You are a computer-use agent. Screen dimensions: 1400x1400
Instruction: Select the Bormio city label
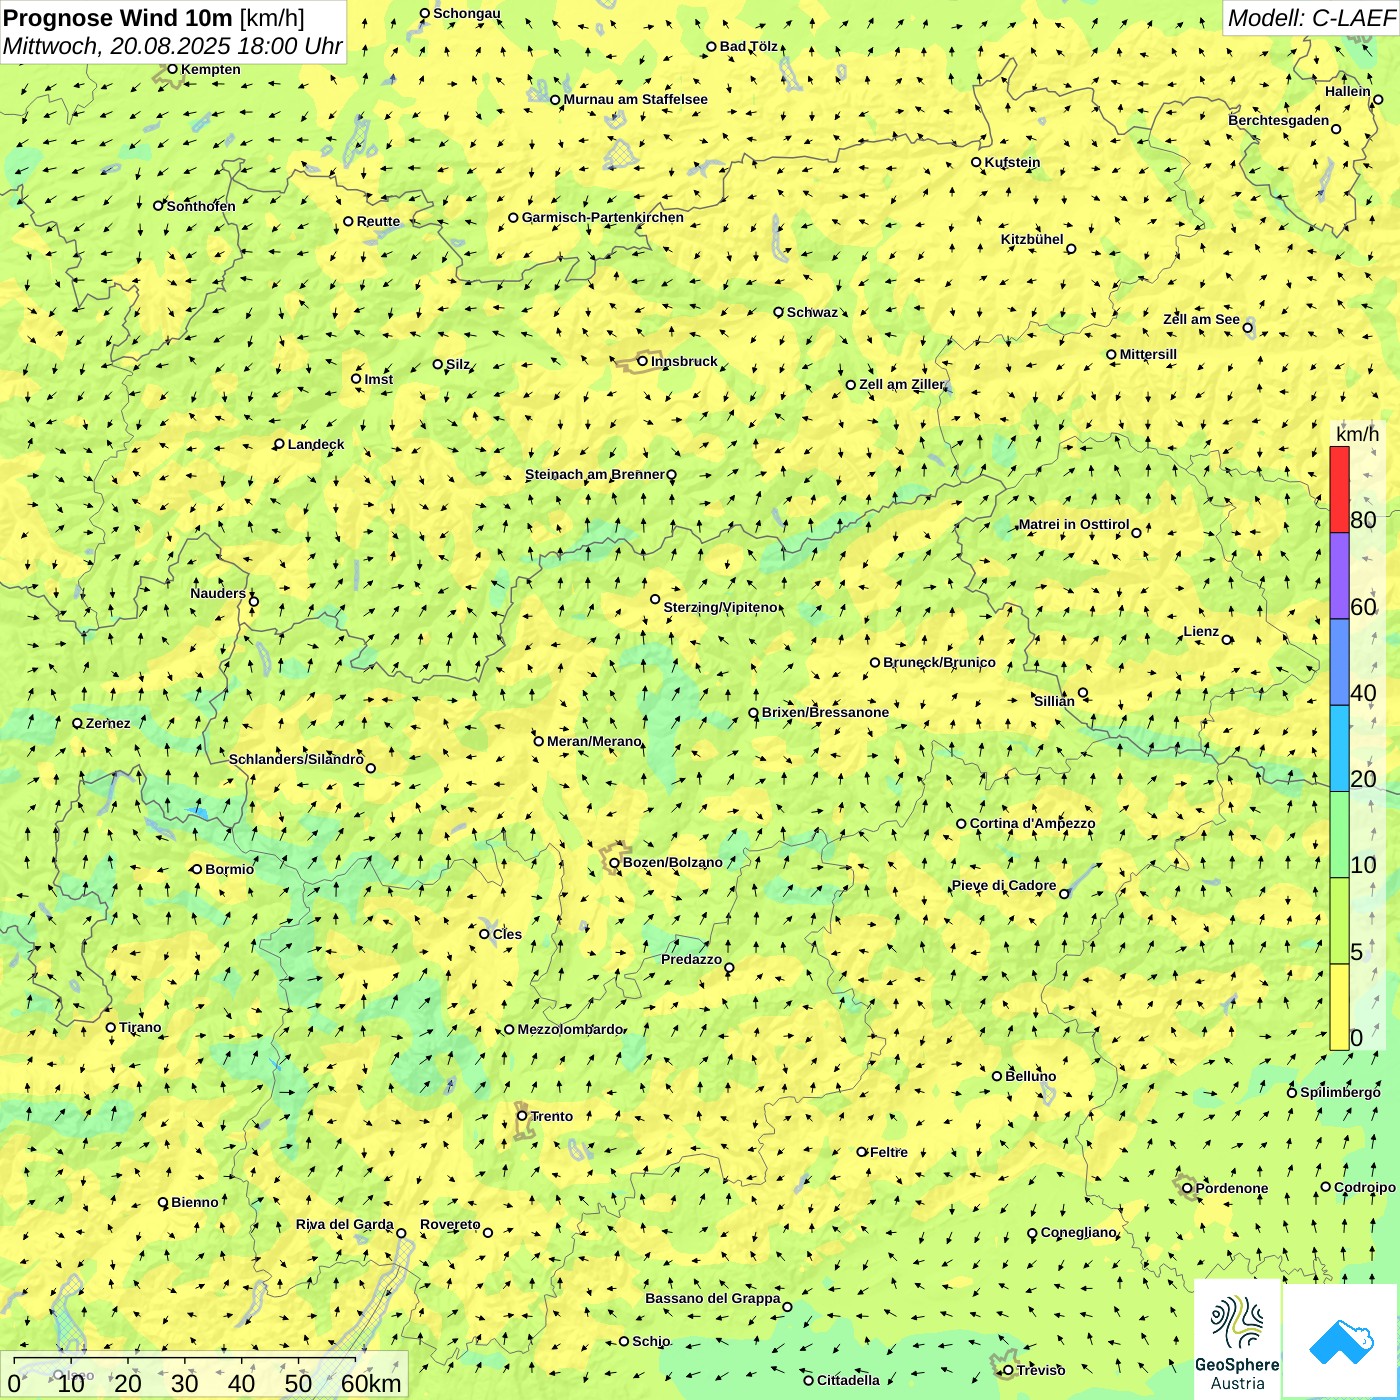(229, 869)
